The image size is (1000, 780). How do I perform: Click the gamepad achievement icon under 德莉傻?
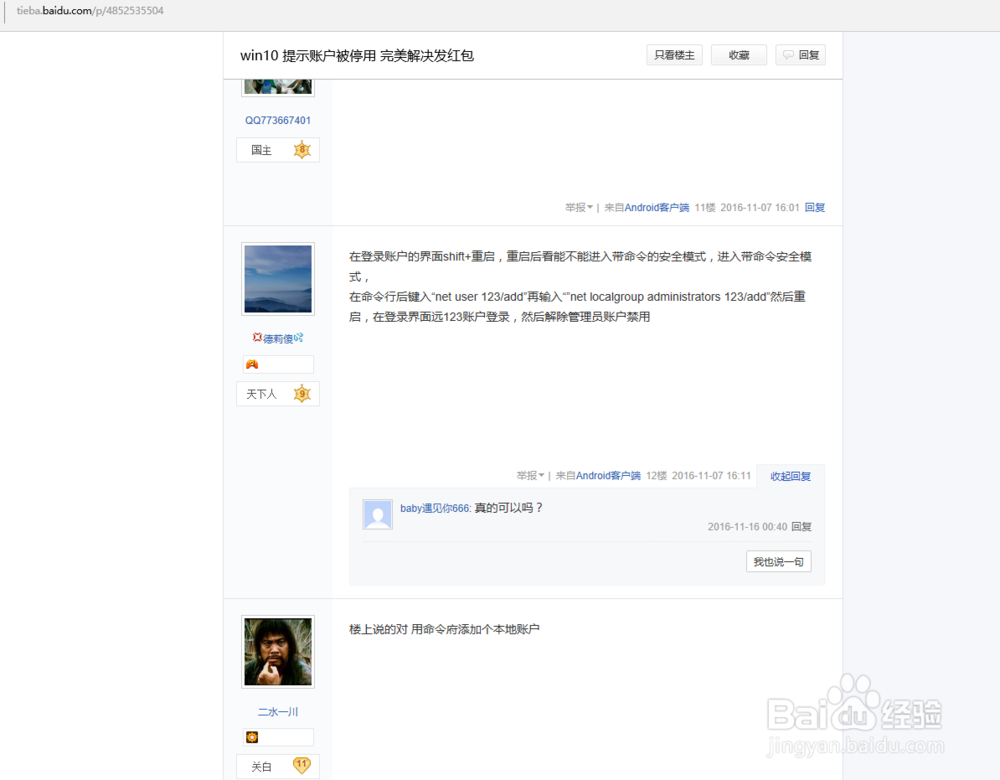[252, 364]
